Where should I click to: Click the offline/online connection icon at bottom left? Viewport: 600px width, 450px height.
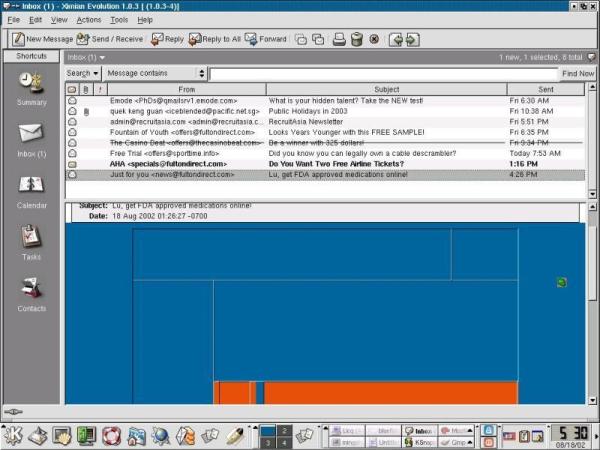13,412
